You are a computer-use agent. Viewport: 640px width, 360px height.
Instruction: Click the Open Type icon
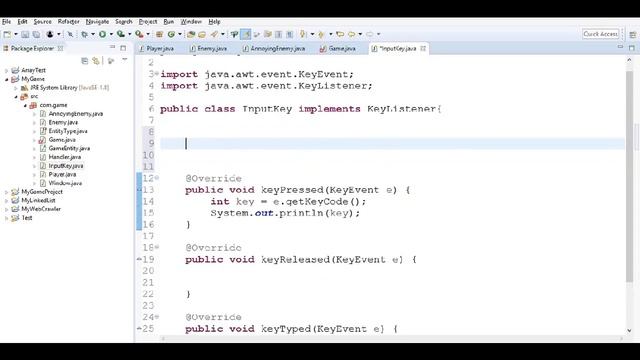click(x=191, y=34)
